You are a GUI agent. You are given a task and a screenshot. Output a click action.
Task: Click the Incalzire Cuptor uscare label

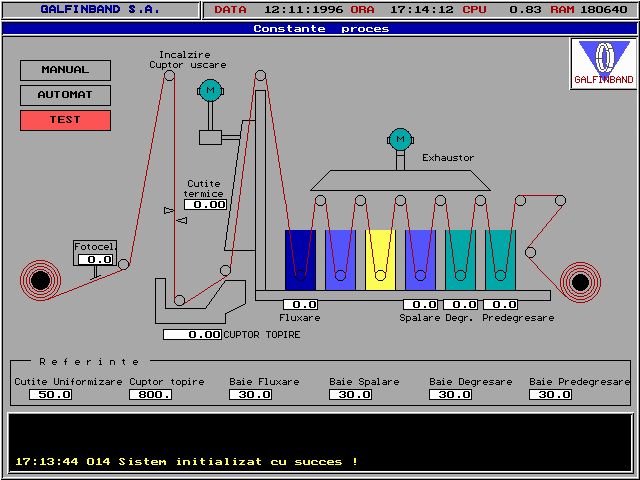187,60
